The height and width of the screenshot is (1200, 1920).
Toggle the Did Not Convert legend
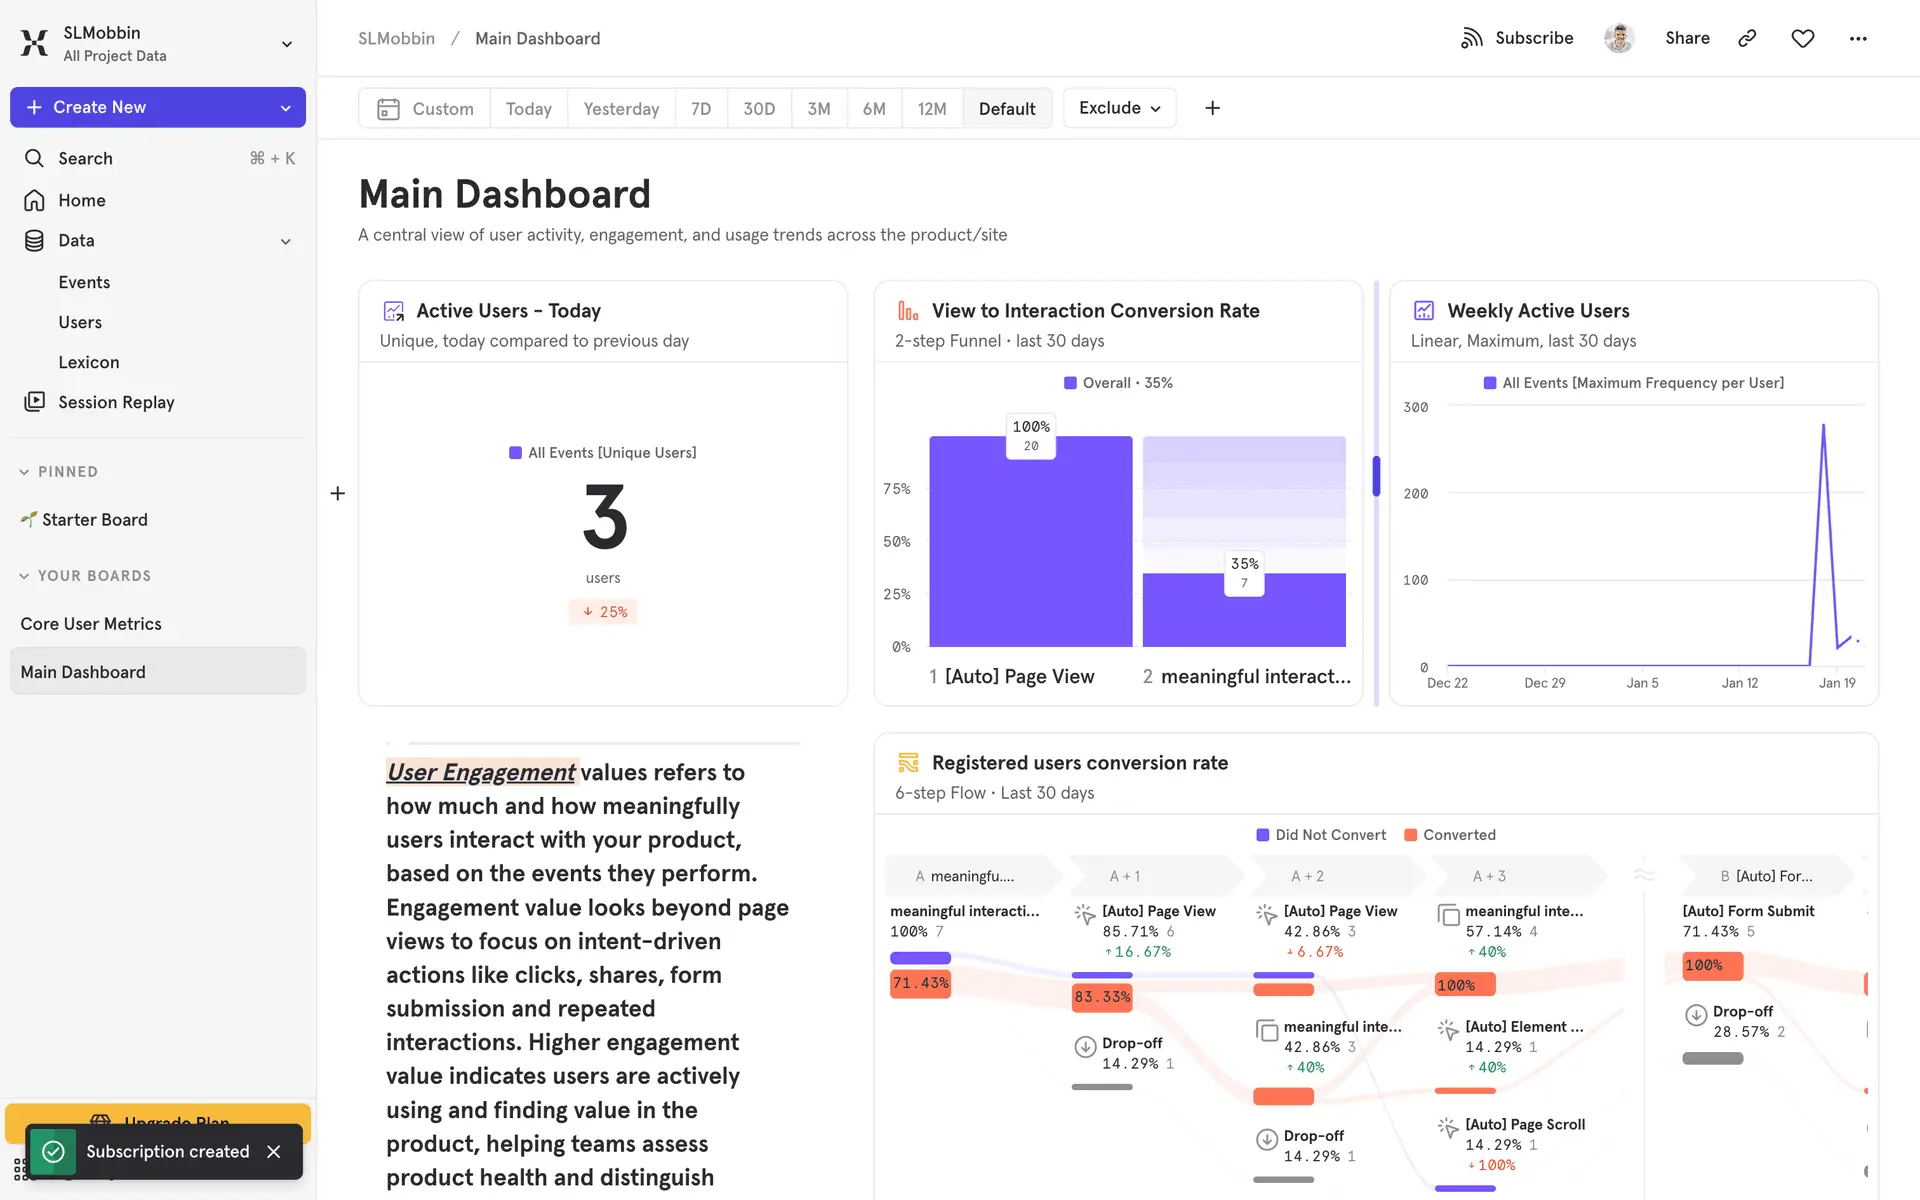[x=1321, y=835]
